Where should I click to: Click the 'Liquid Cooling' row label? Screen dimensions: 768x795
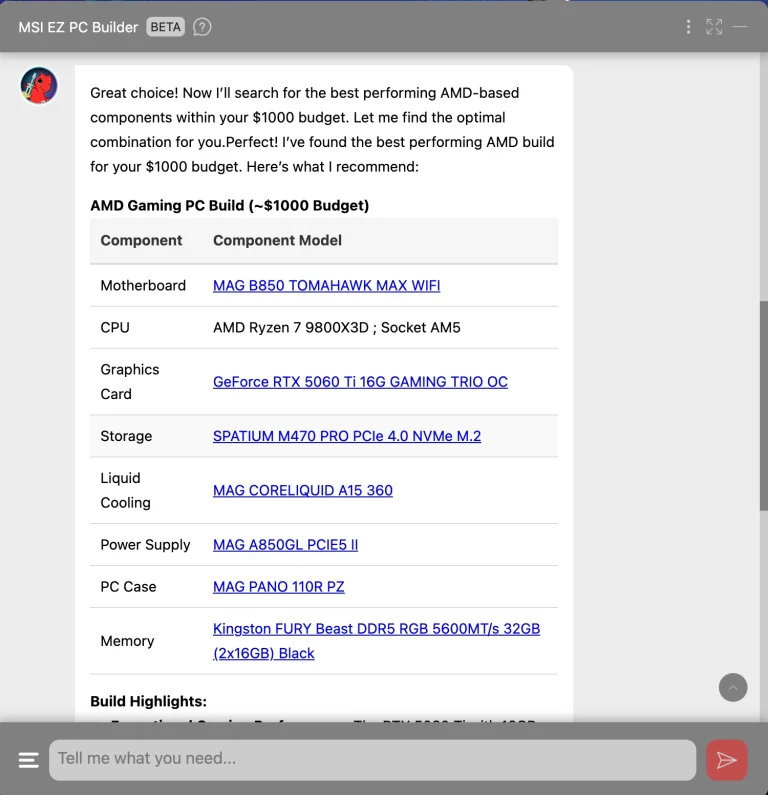click(125, 490)
